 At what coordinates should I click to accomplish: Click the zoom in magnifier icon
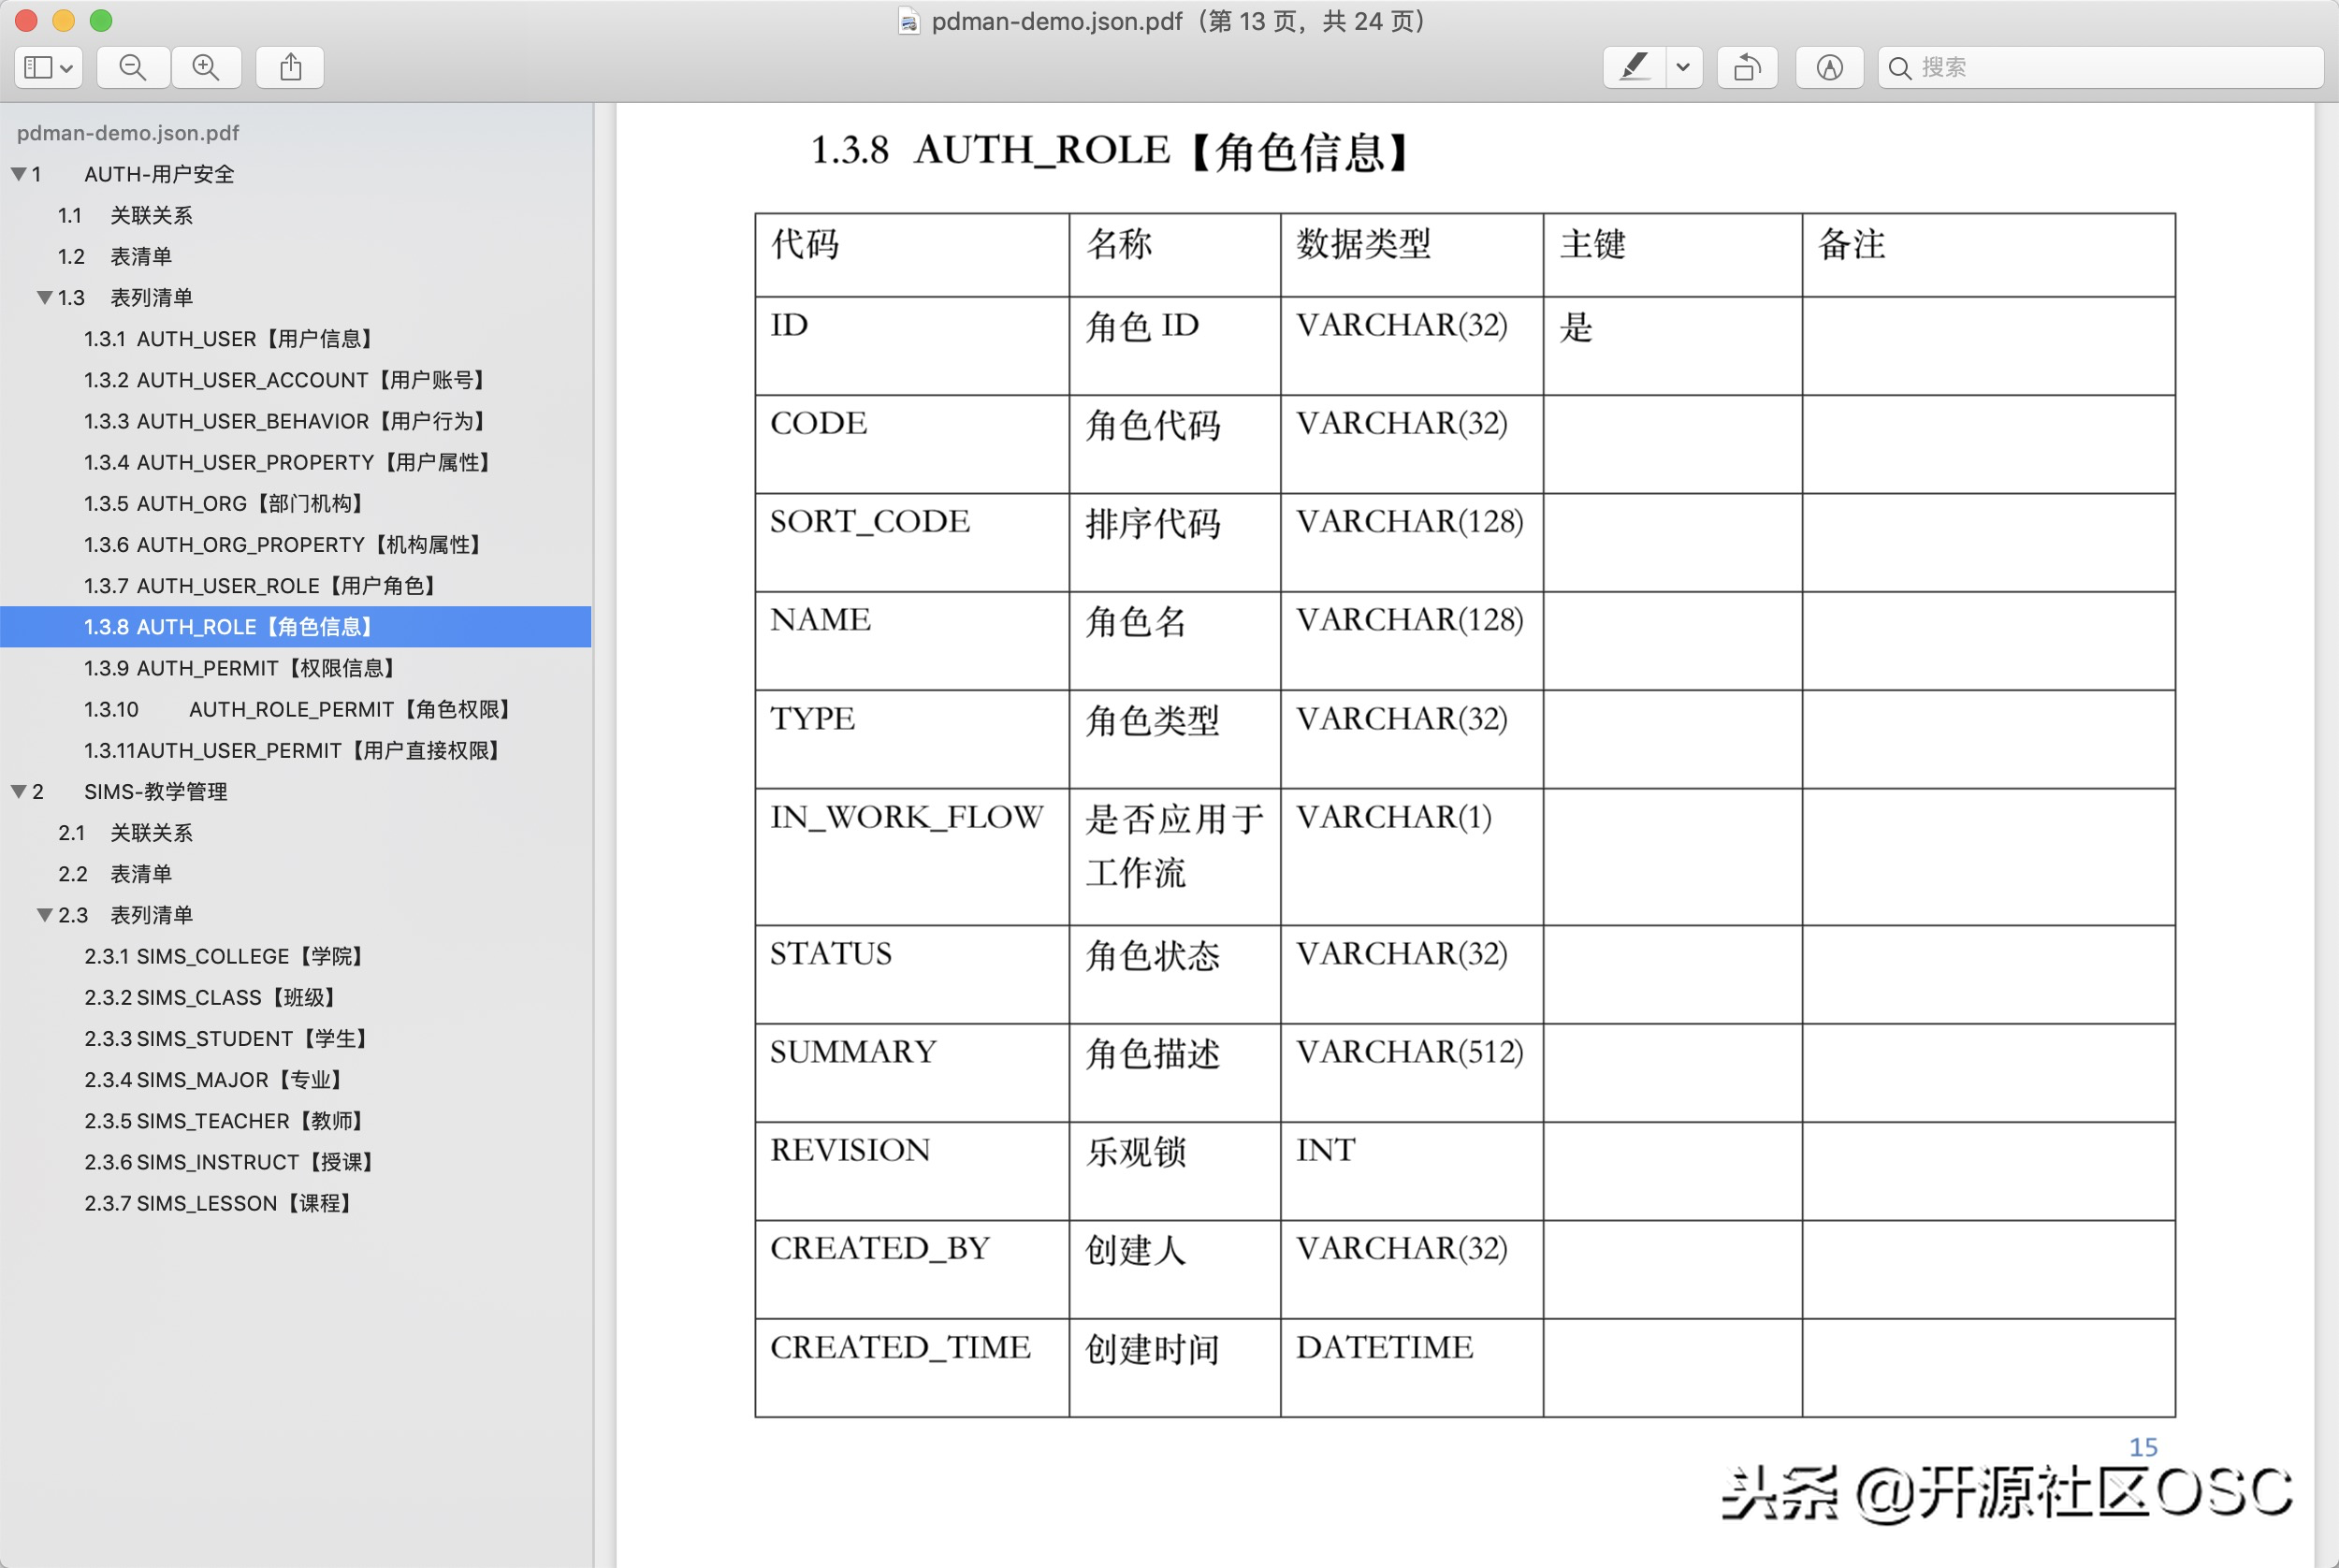click(x=206, y=67)
